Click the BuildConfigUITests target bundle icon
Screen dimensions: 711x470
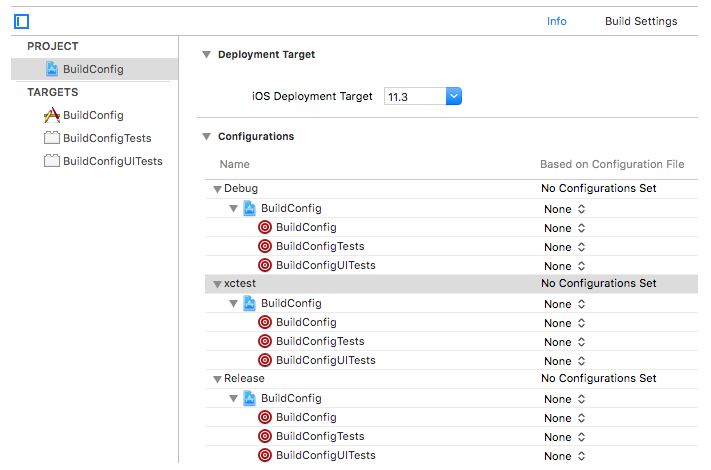pyautogui.click(x=52, y=161)
